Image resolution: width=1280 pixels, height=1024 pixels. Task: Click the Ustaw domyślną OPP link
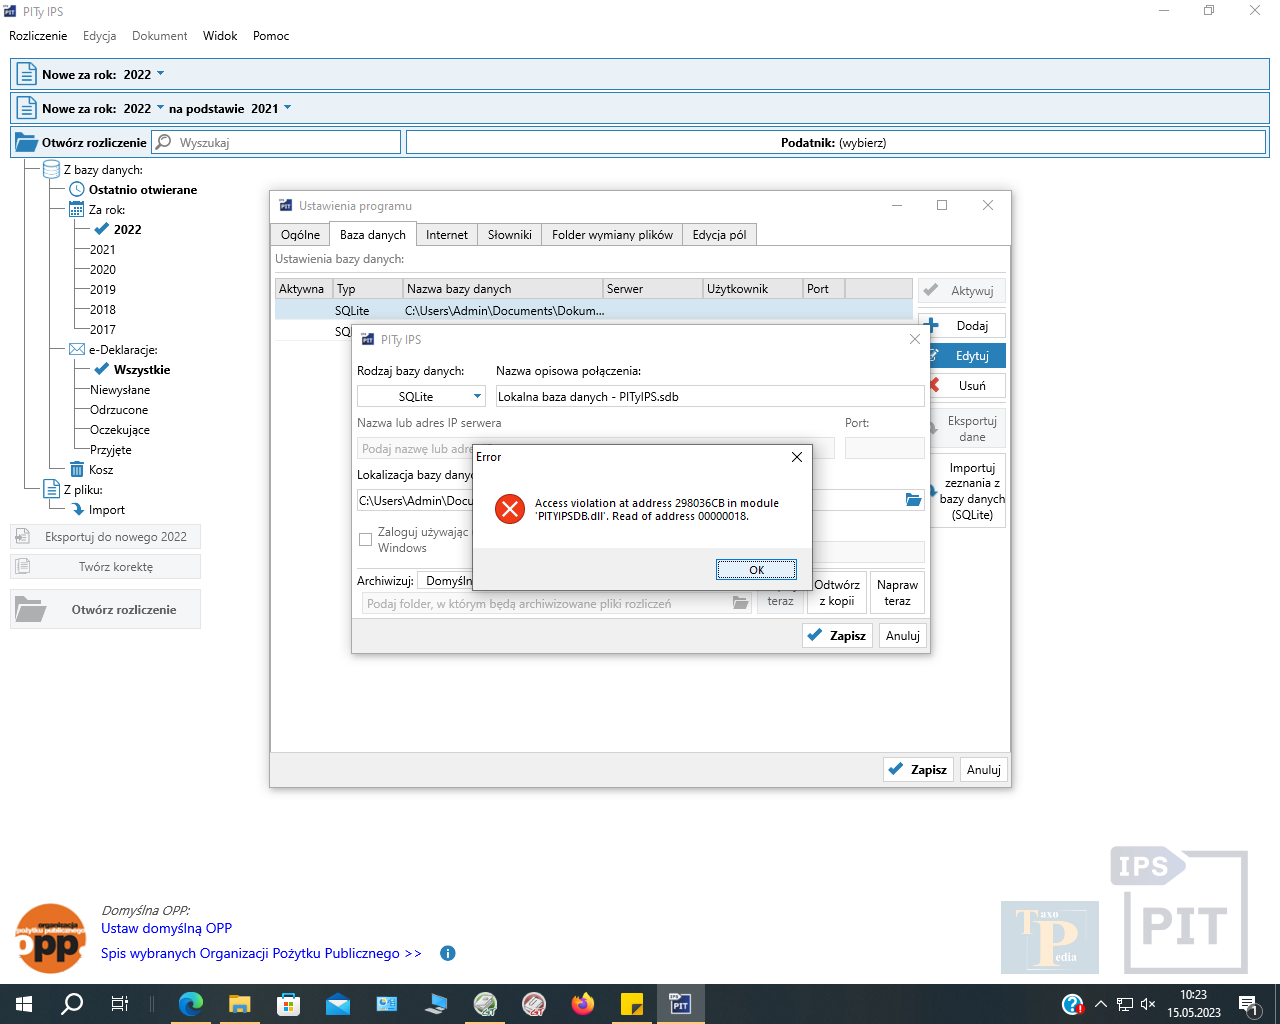(x=166, y=928)
